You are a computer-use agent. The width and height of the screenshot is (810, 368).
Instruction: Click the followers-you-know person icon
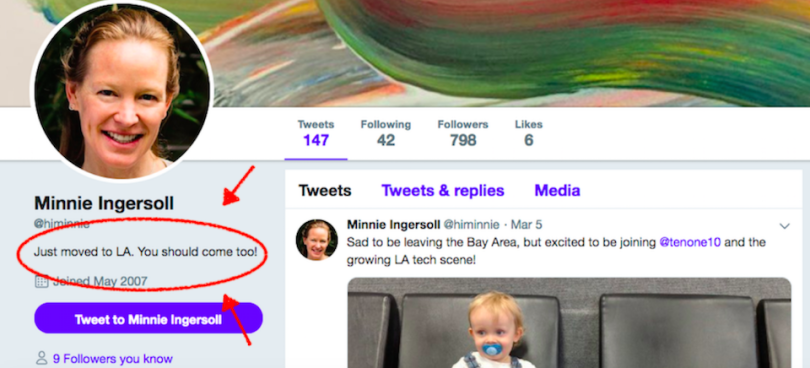click(x=41, y=358)
